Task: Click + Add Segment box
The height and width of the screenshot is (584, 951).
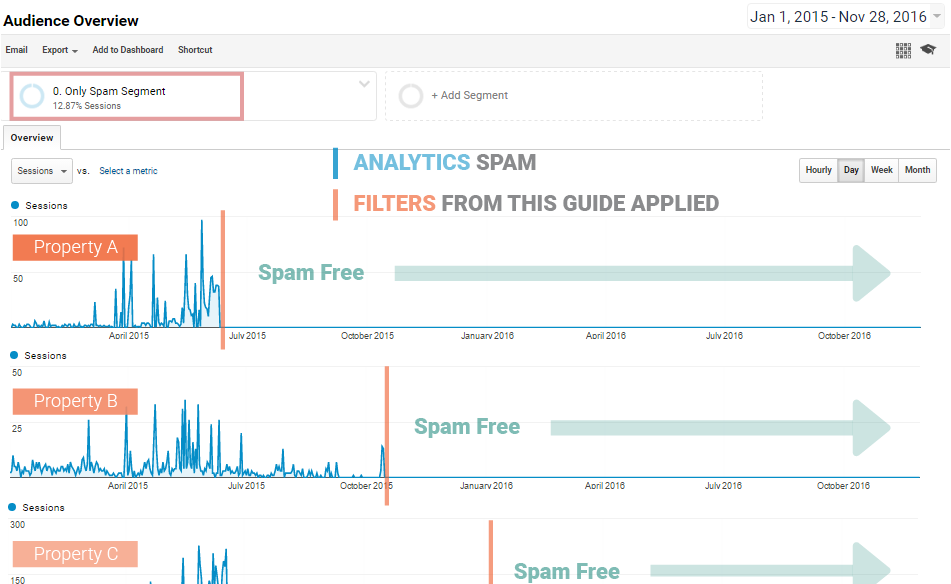Action: click(574, 96)
